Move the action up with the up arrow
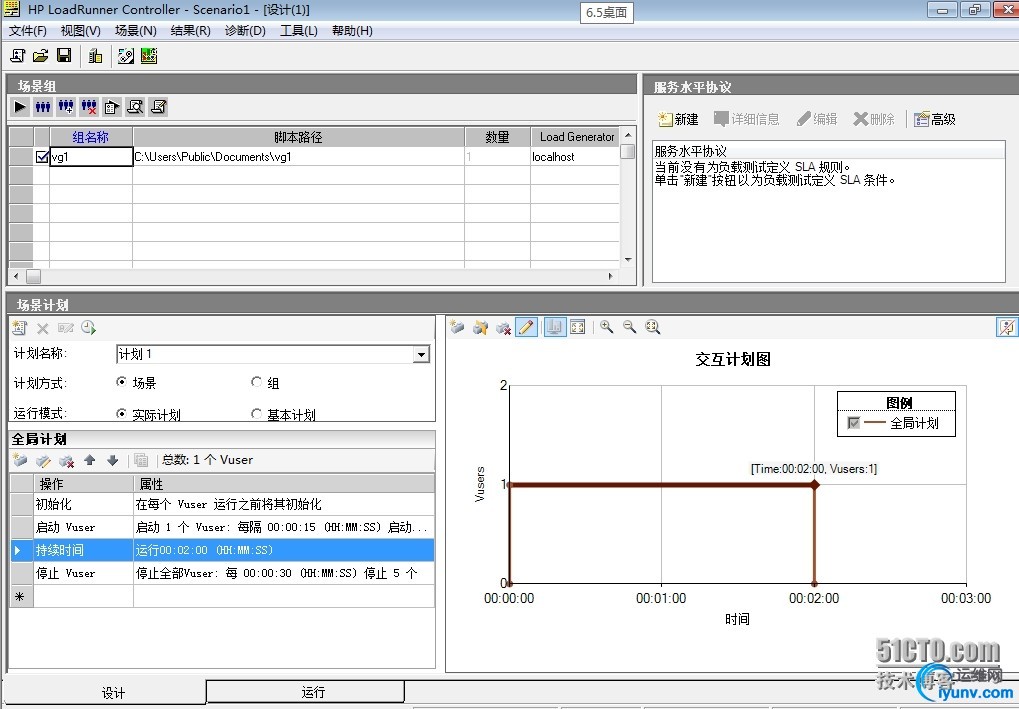This screenshot has height=709, width=1019. (x=90, y=460)
